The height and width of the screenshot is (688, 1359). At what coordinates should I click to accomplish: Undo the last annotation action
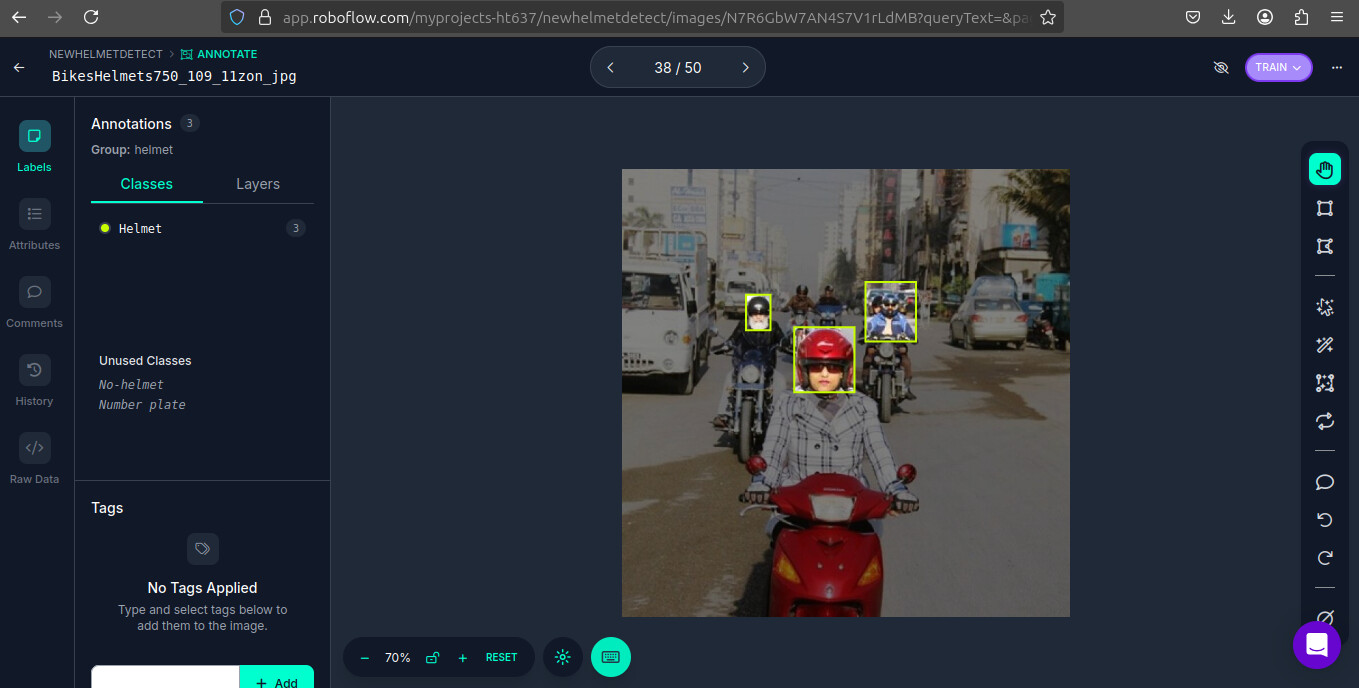(x=1324, y=520)
